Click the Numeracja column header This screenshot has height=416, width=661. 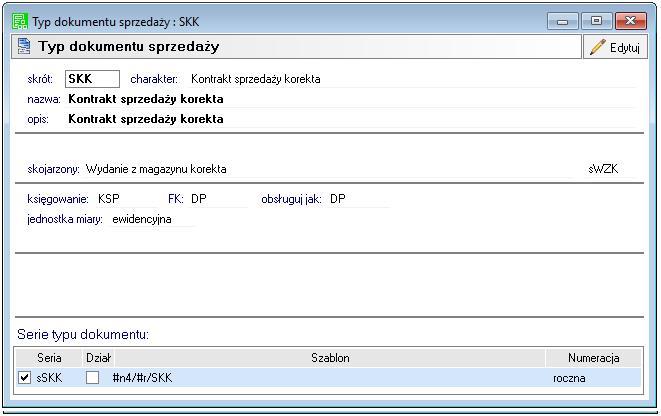pyautogui.click(x=593, y=358)
